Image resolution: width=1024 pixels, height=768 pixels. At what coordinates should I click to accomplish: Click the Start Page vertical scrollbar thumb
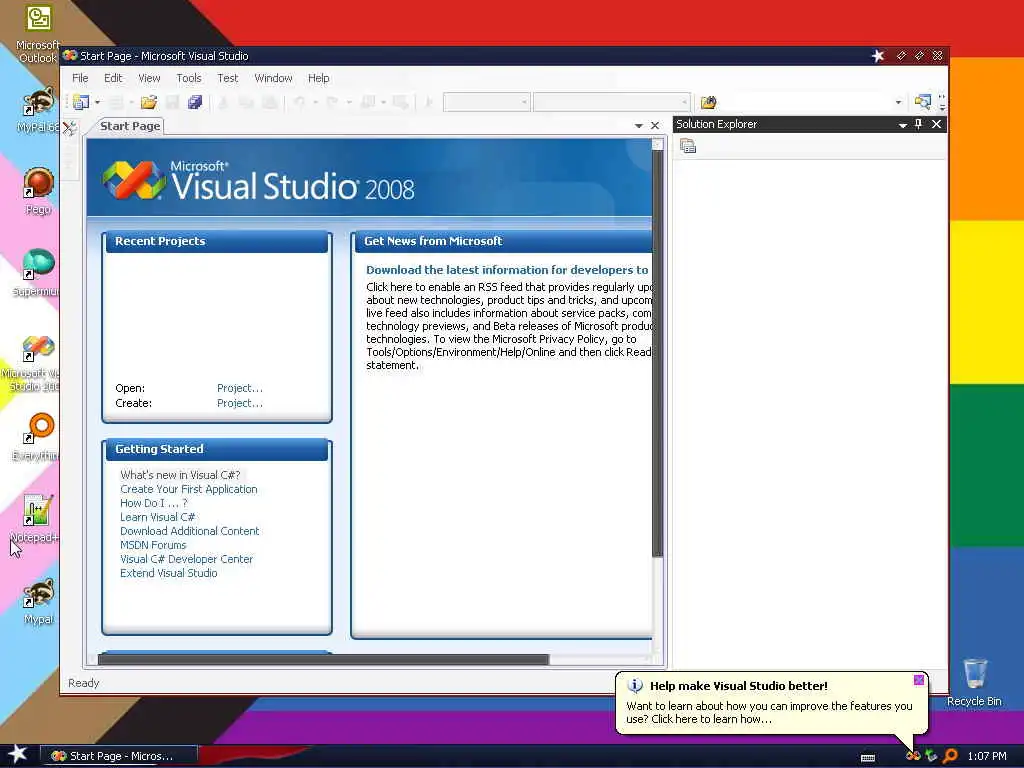pos(658,353)
